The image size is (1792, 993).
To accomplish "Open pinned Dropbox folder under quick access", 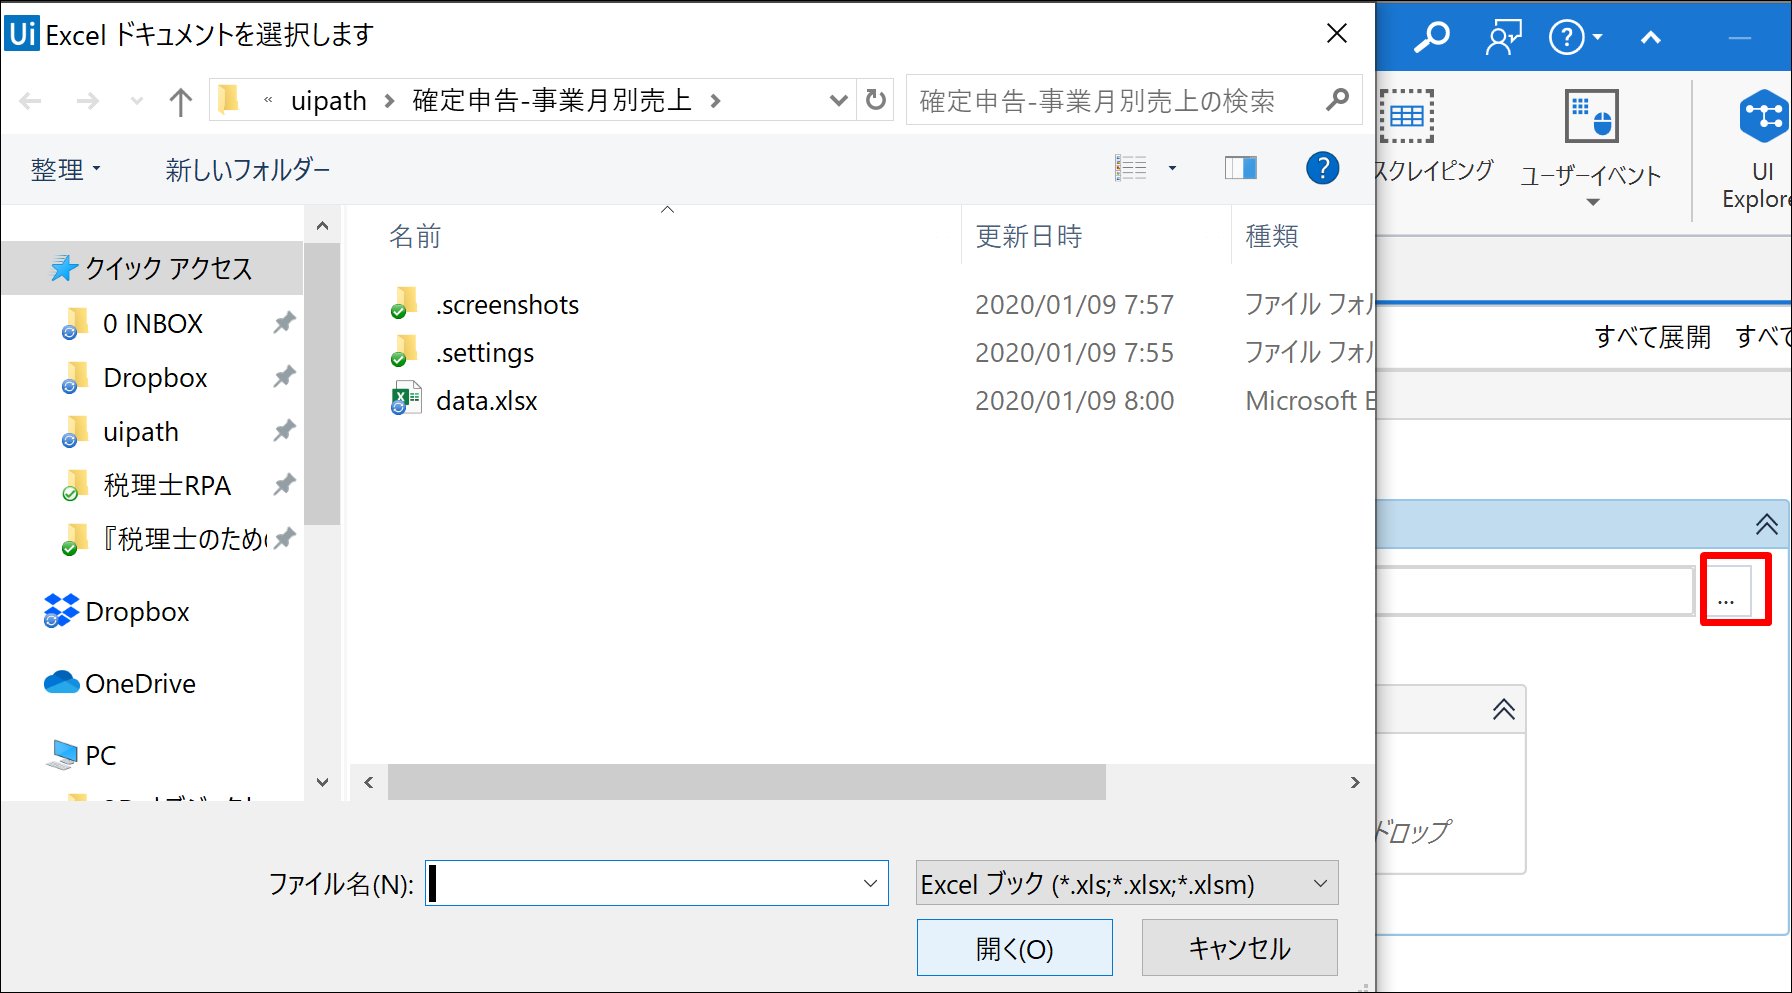I will click(155, 378).
